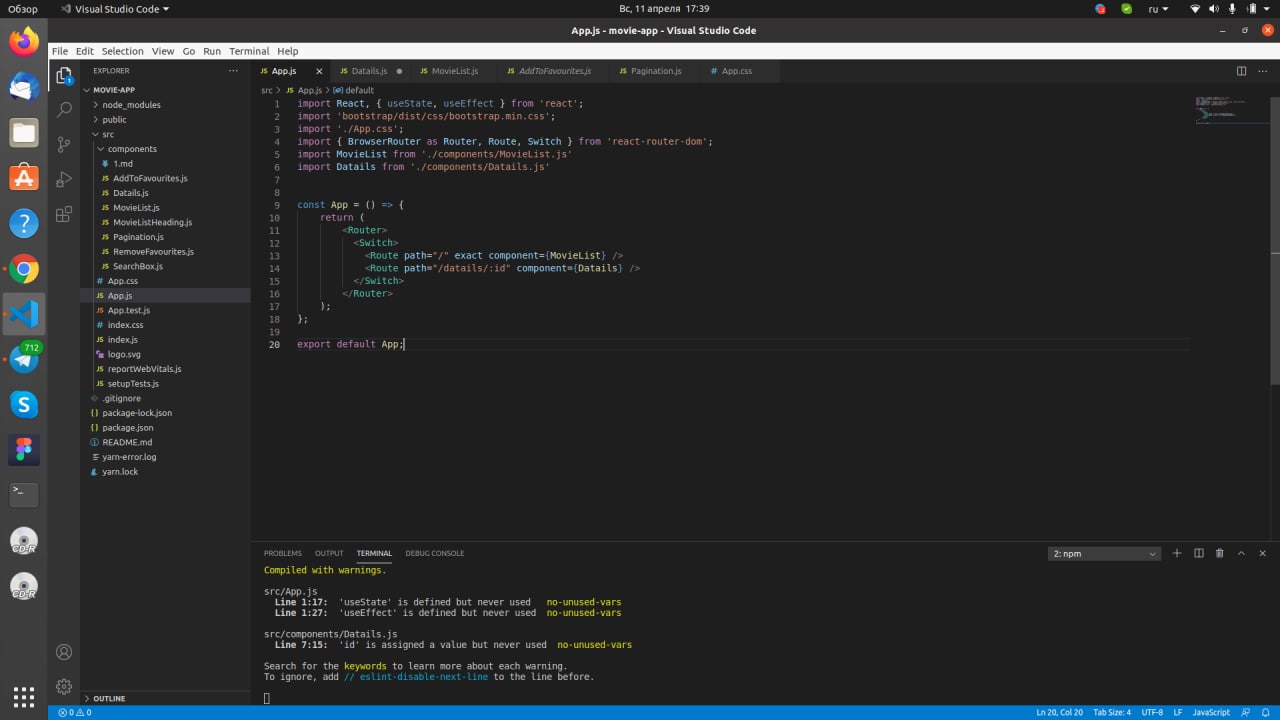Open MovieList.js in the explorer tree

click(x=136, y=208)
